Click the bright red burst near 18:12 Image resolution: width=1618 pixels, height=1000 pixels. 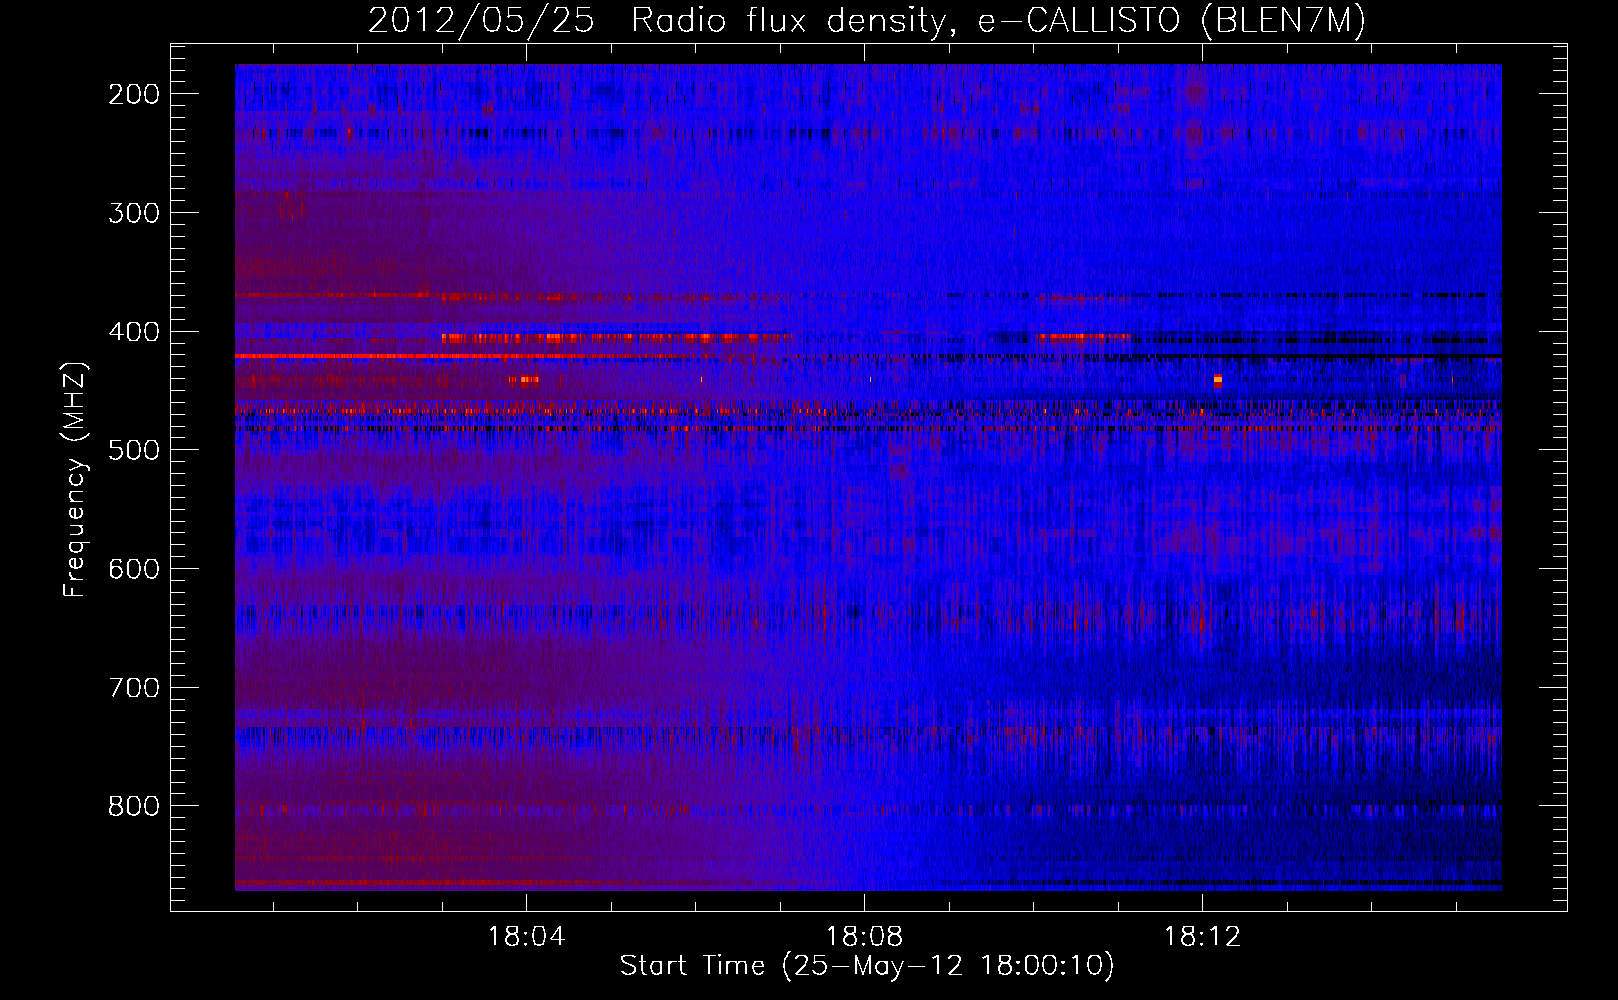tap(1217, 380)
